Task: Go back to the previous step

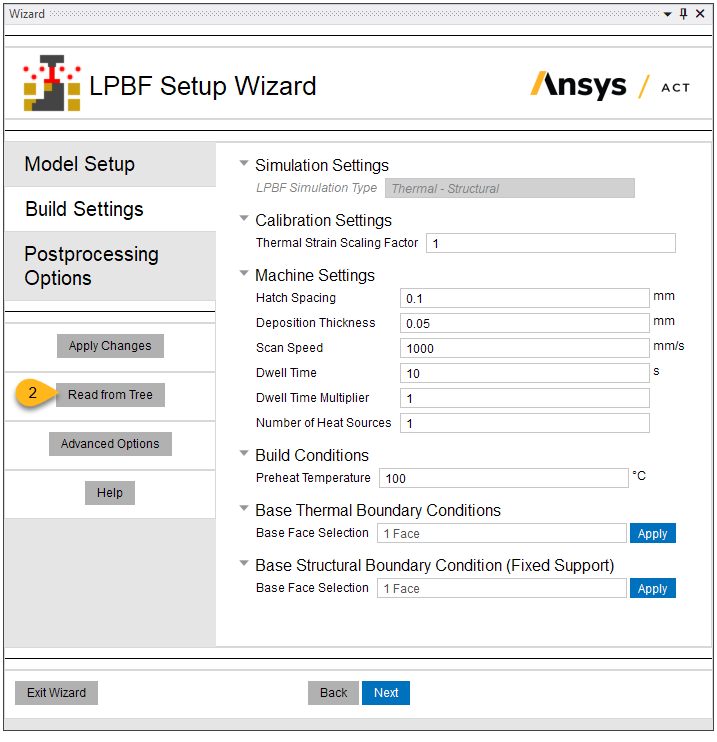Action: click(x=333, y=693)
